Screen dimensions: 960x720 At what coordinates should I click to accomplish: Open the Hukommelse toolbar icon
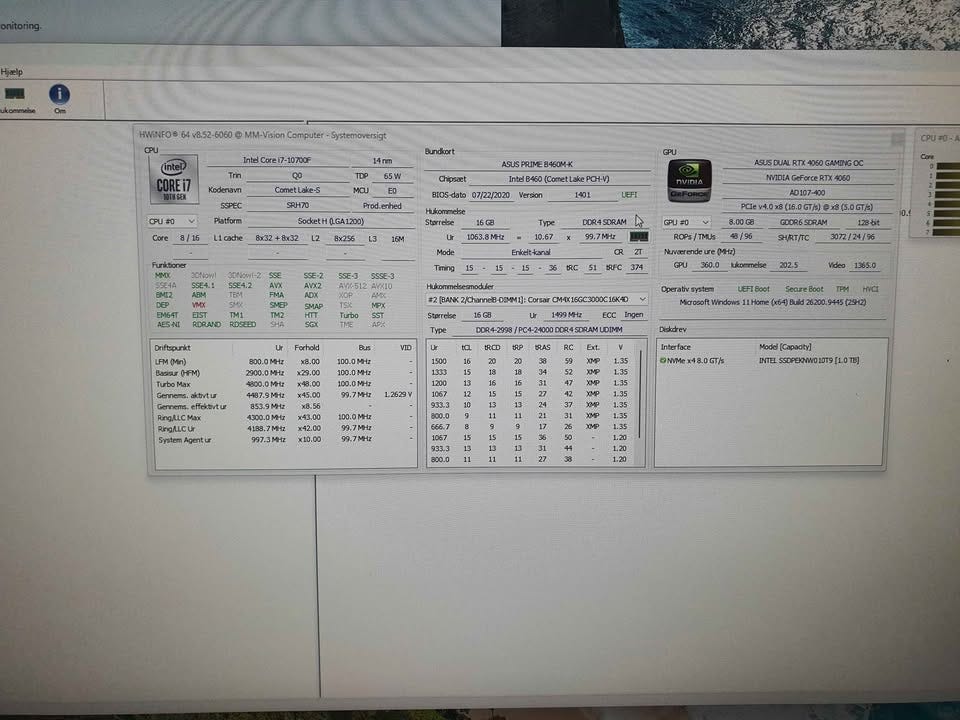click(15, 100)
